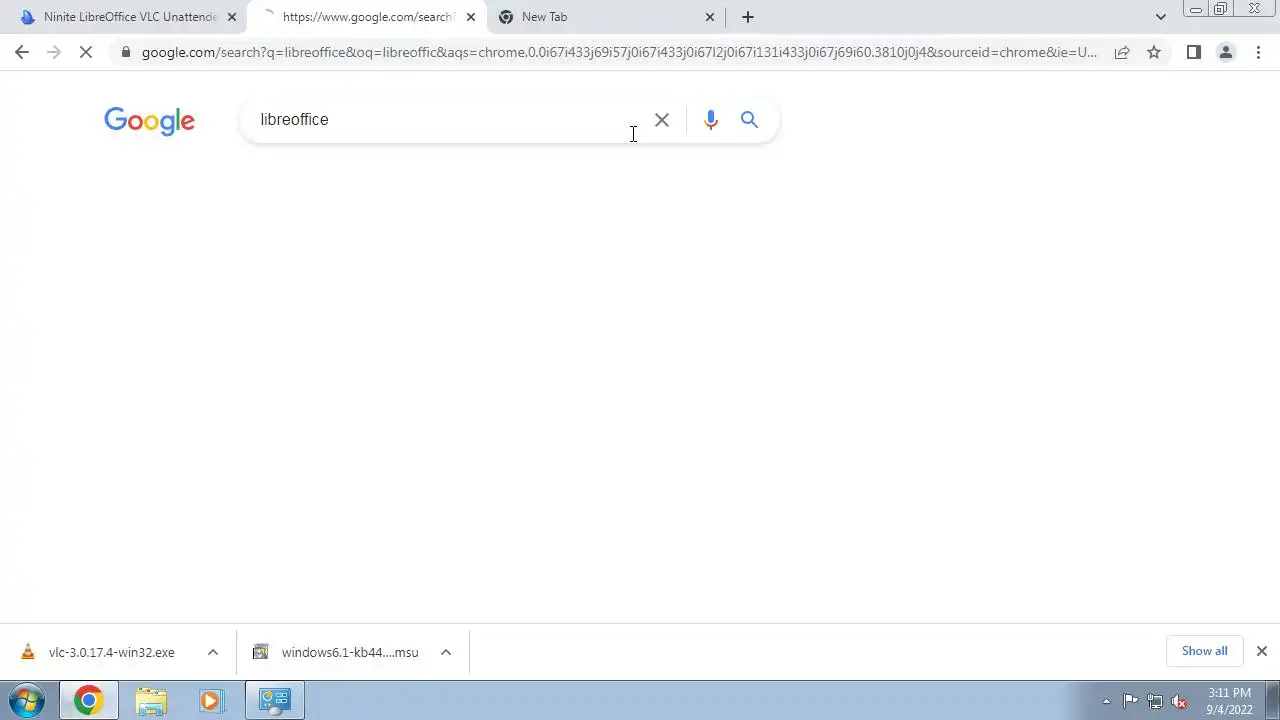Clear the Google search box
Viewport: 1280px width, 720px height.
tap(662, 120)
